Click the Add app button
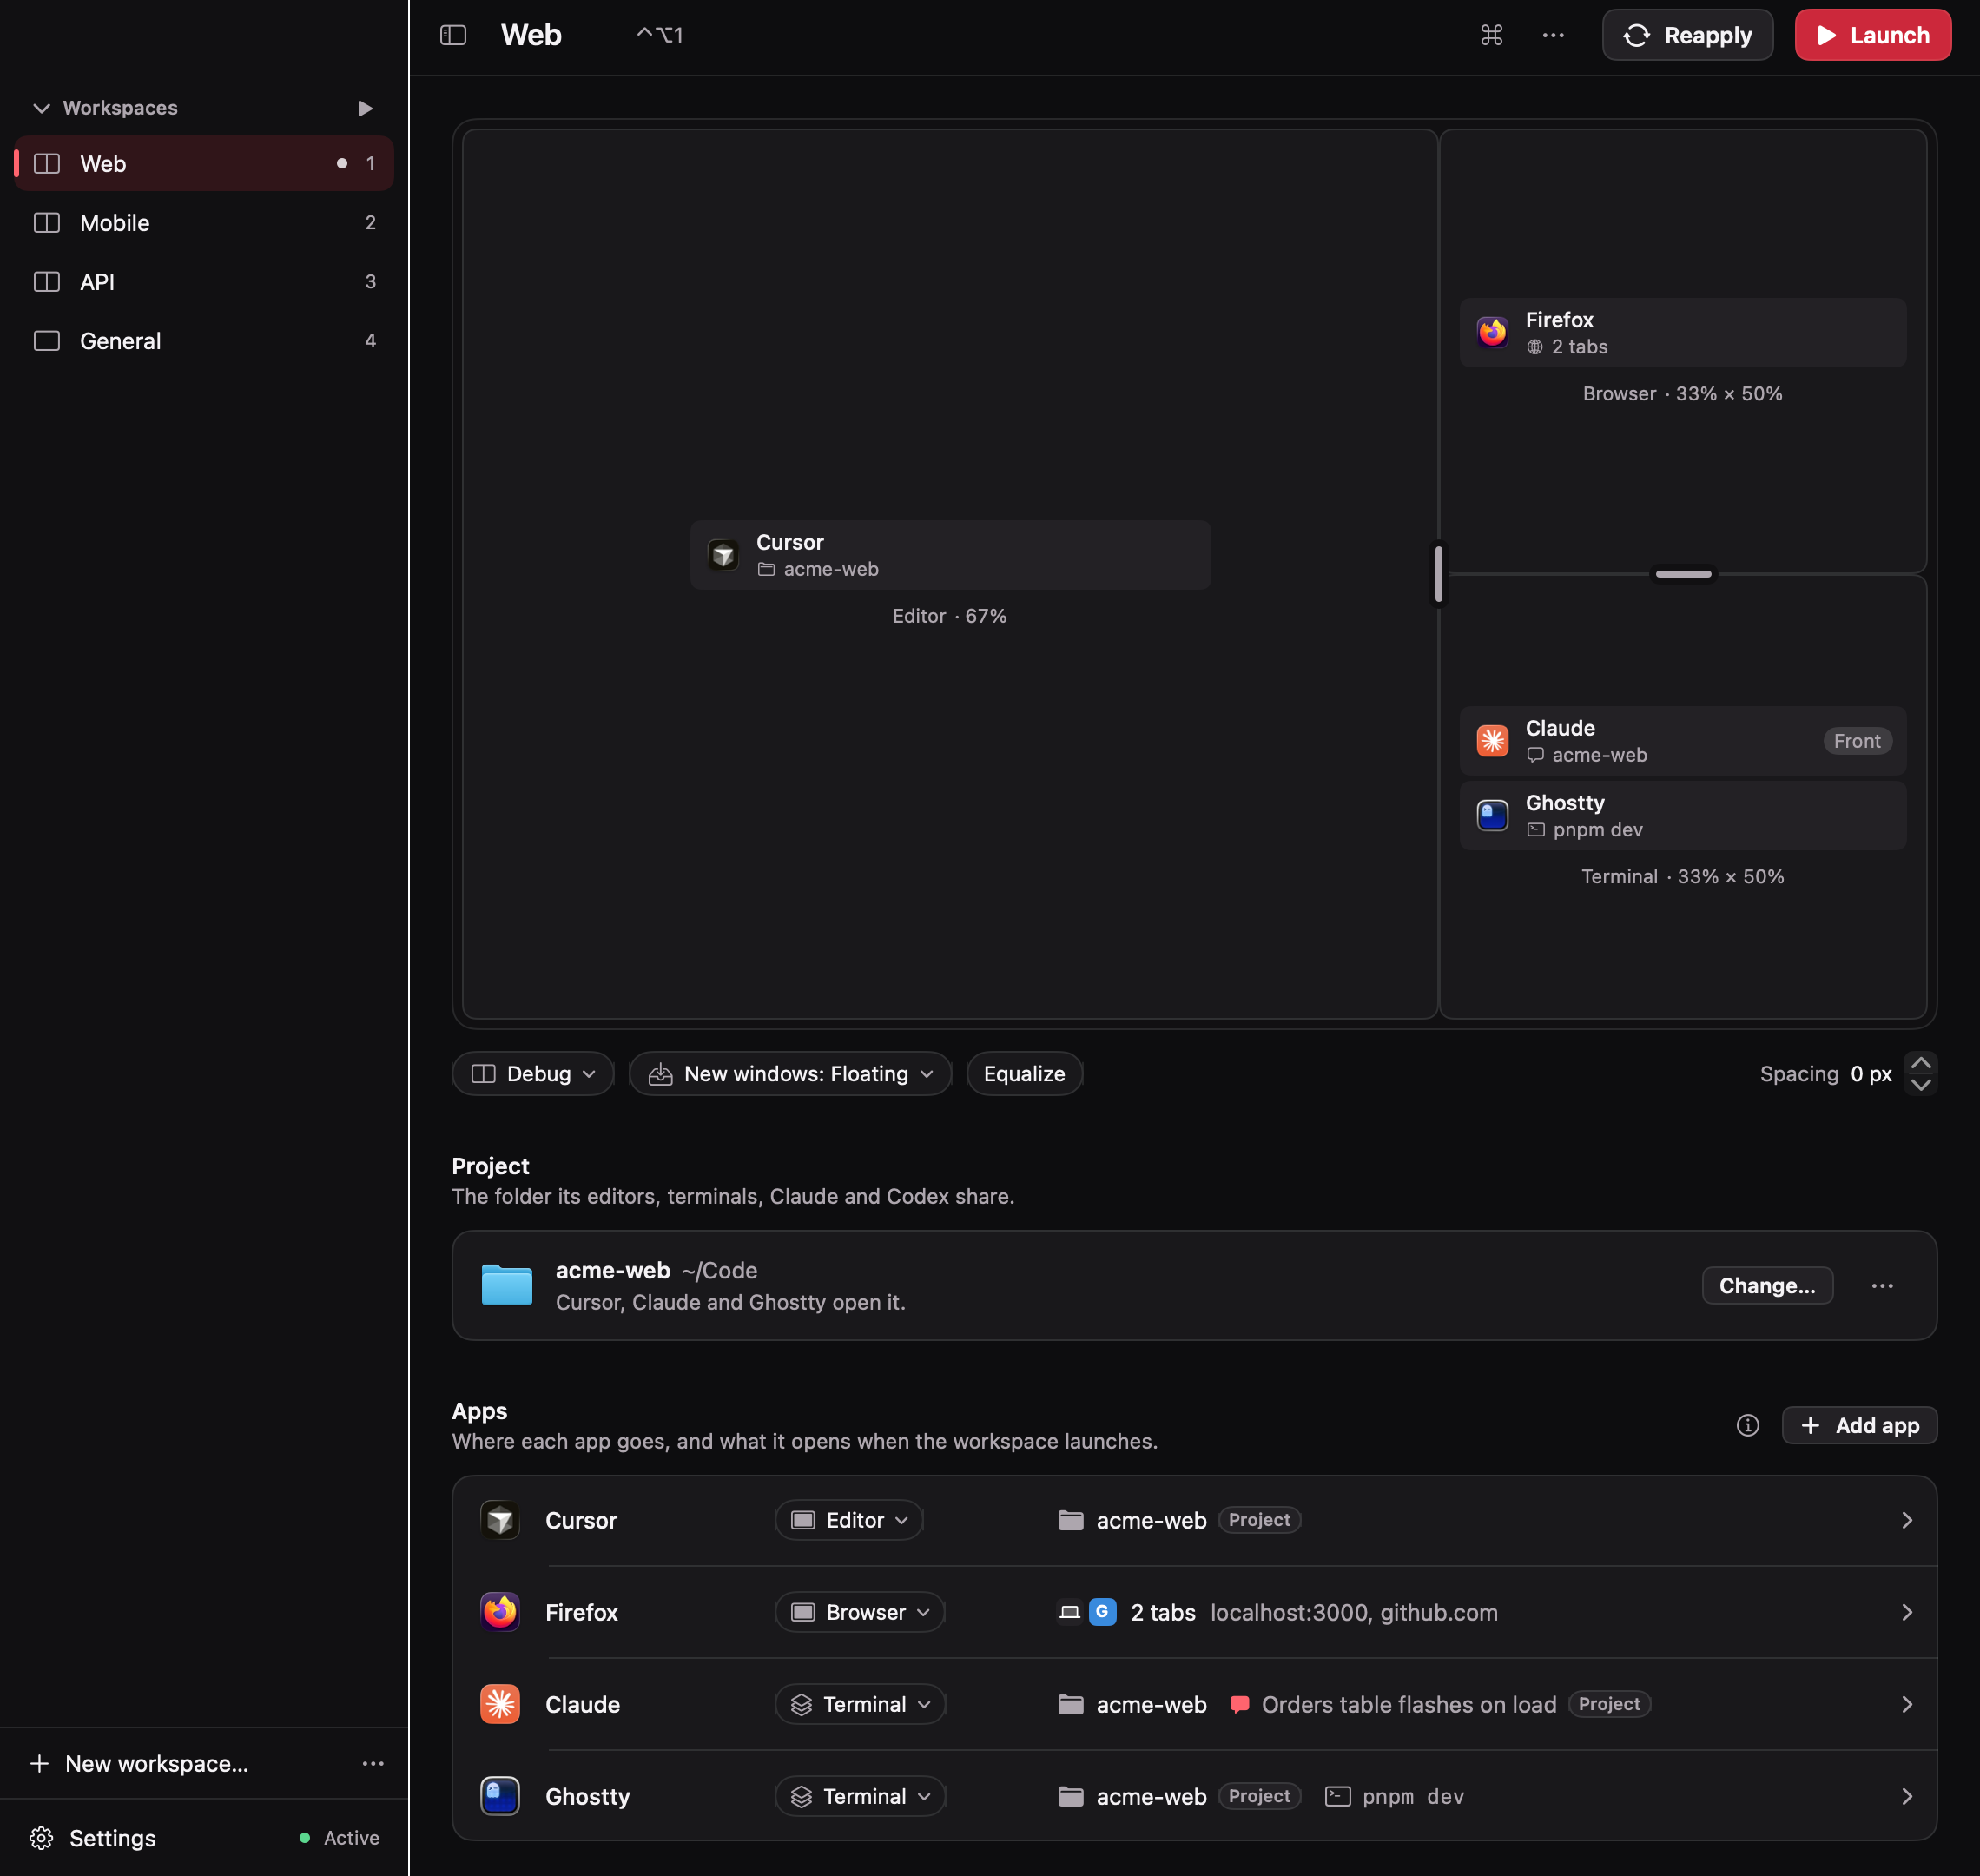 [1859, 1425]
